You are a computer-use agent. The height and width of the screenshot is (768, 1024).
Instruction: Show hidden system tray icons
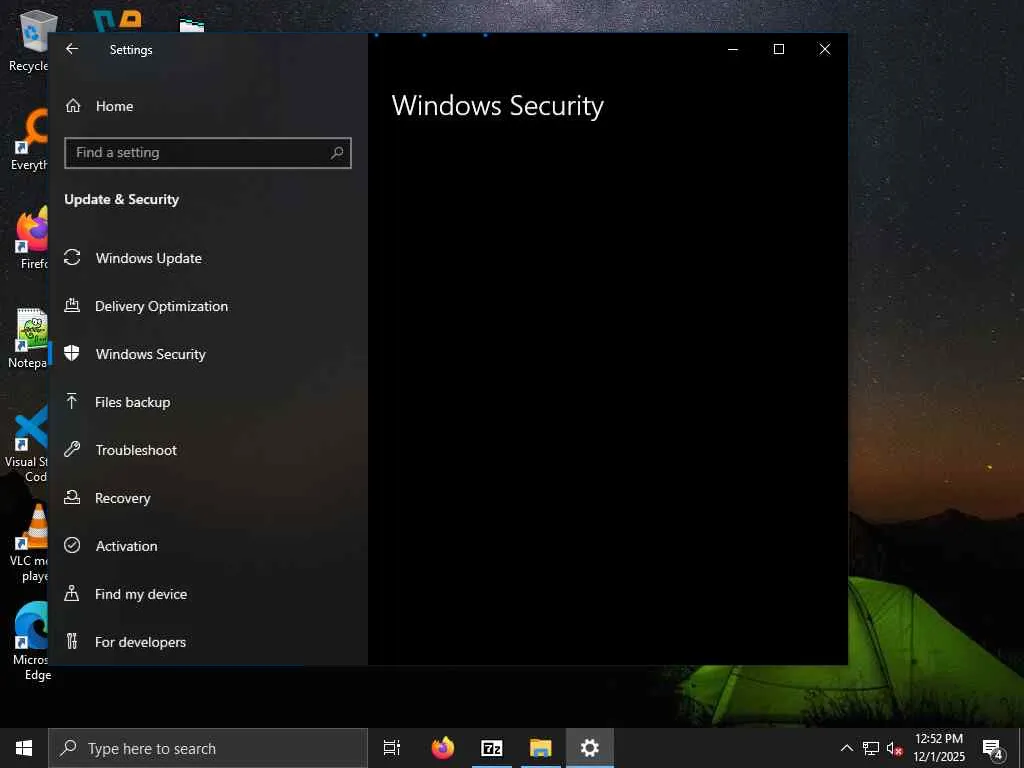pos(846,748)
